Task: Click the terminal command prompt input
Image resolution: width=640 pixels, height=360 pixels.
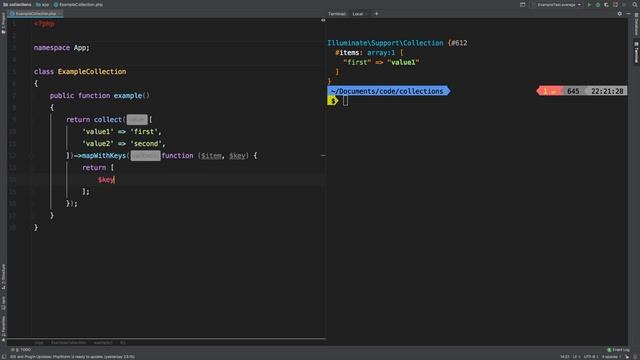Action: click(x=346, y=101)
